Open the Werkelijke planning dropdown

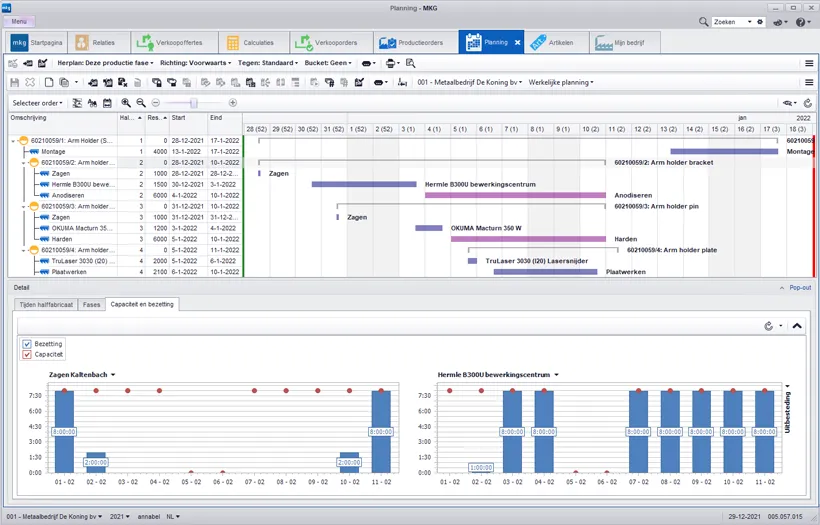tap(561, 83)
